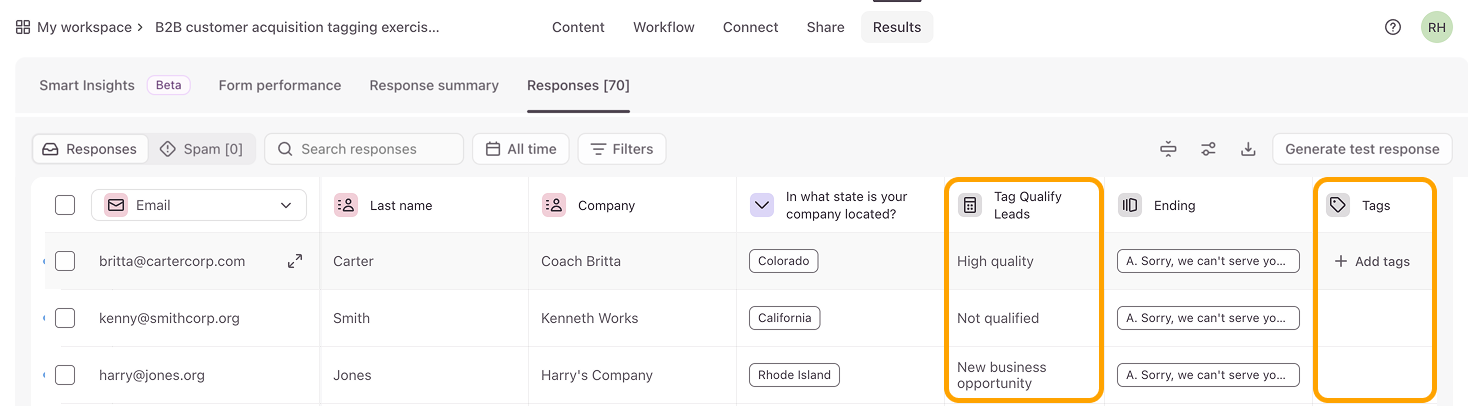The image size is (1468, 406).
Task: Click the Tags column tag icon
Action: [1338, 205]
